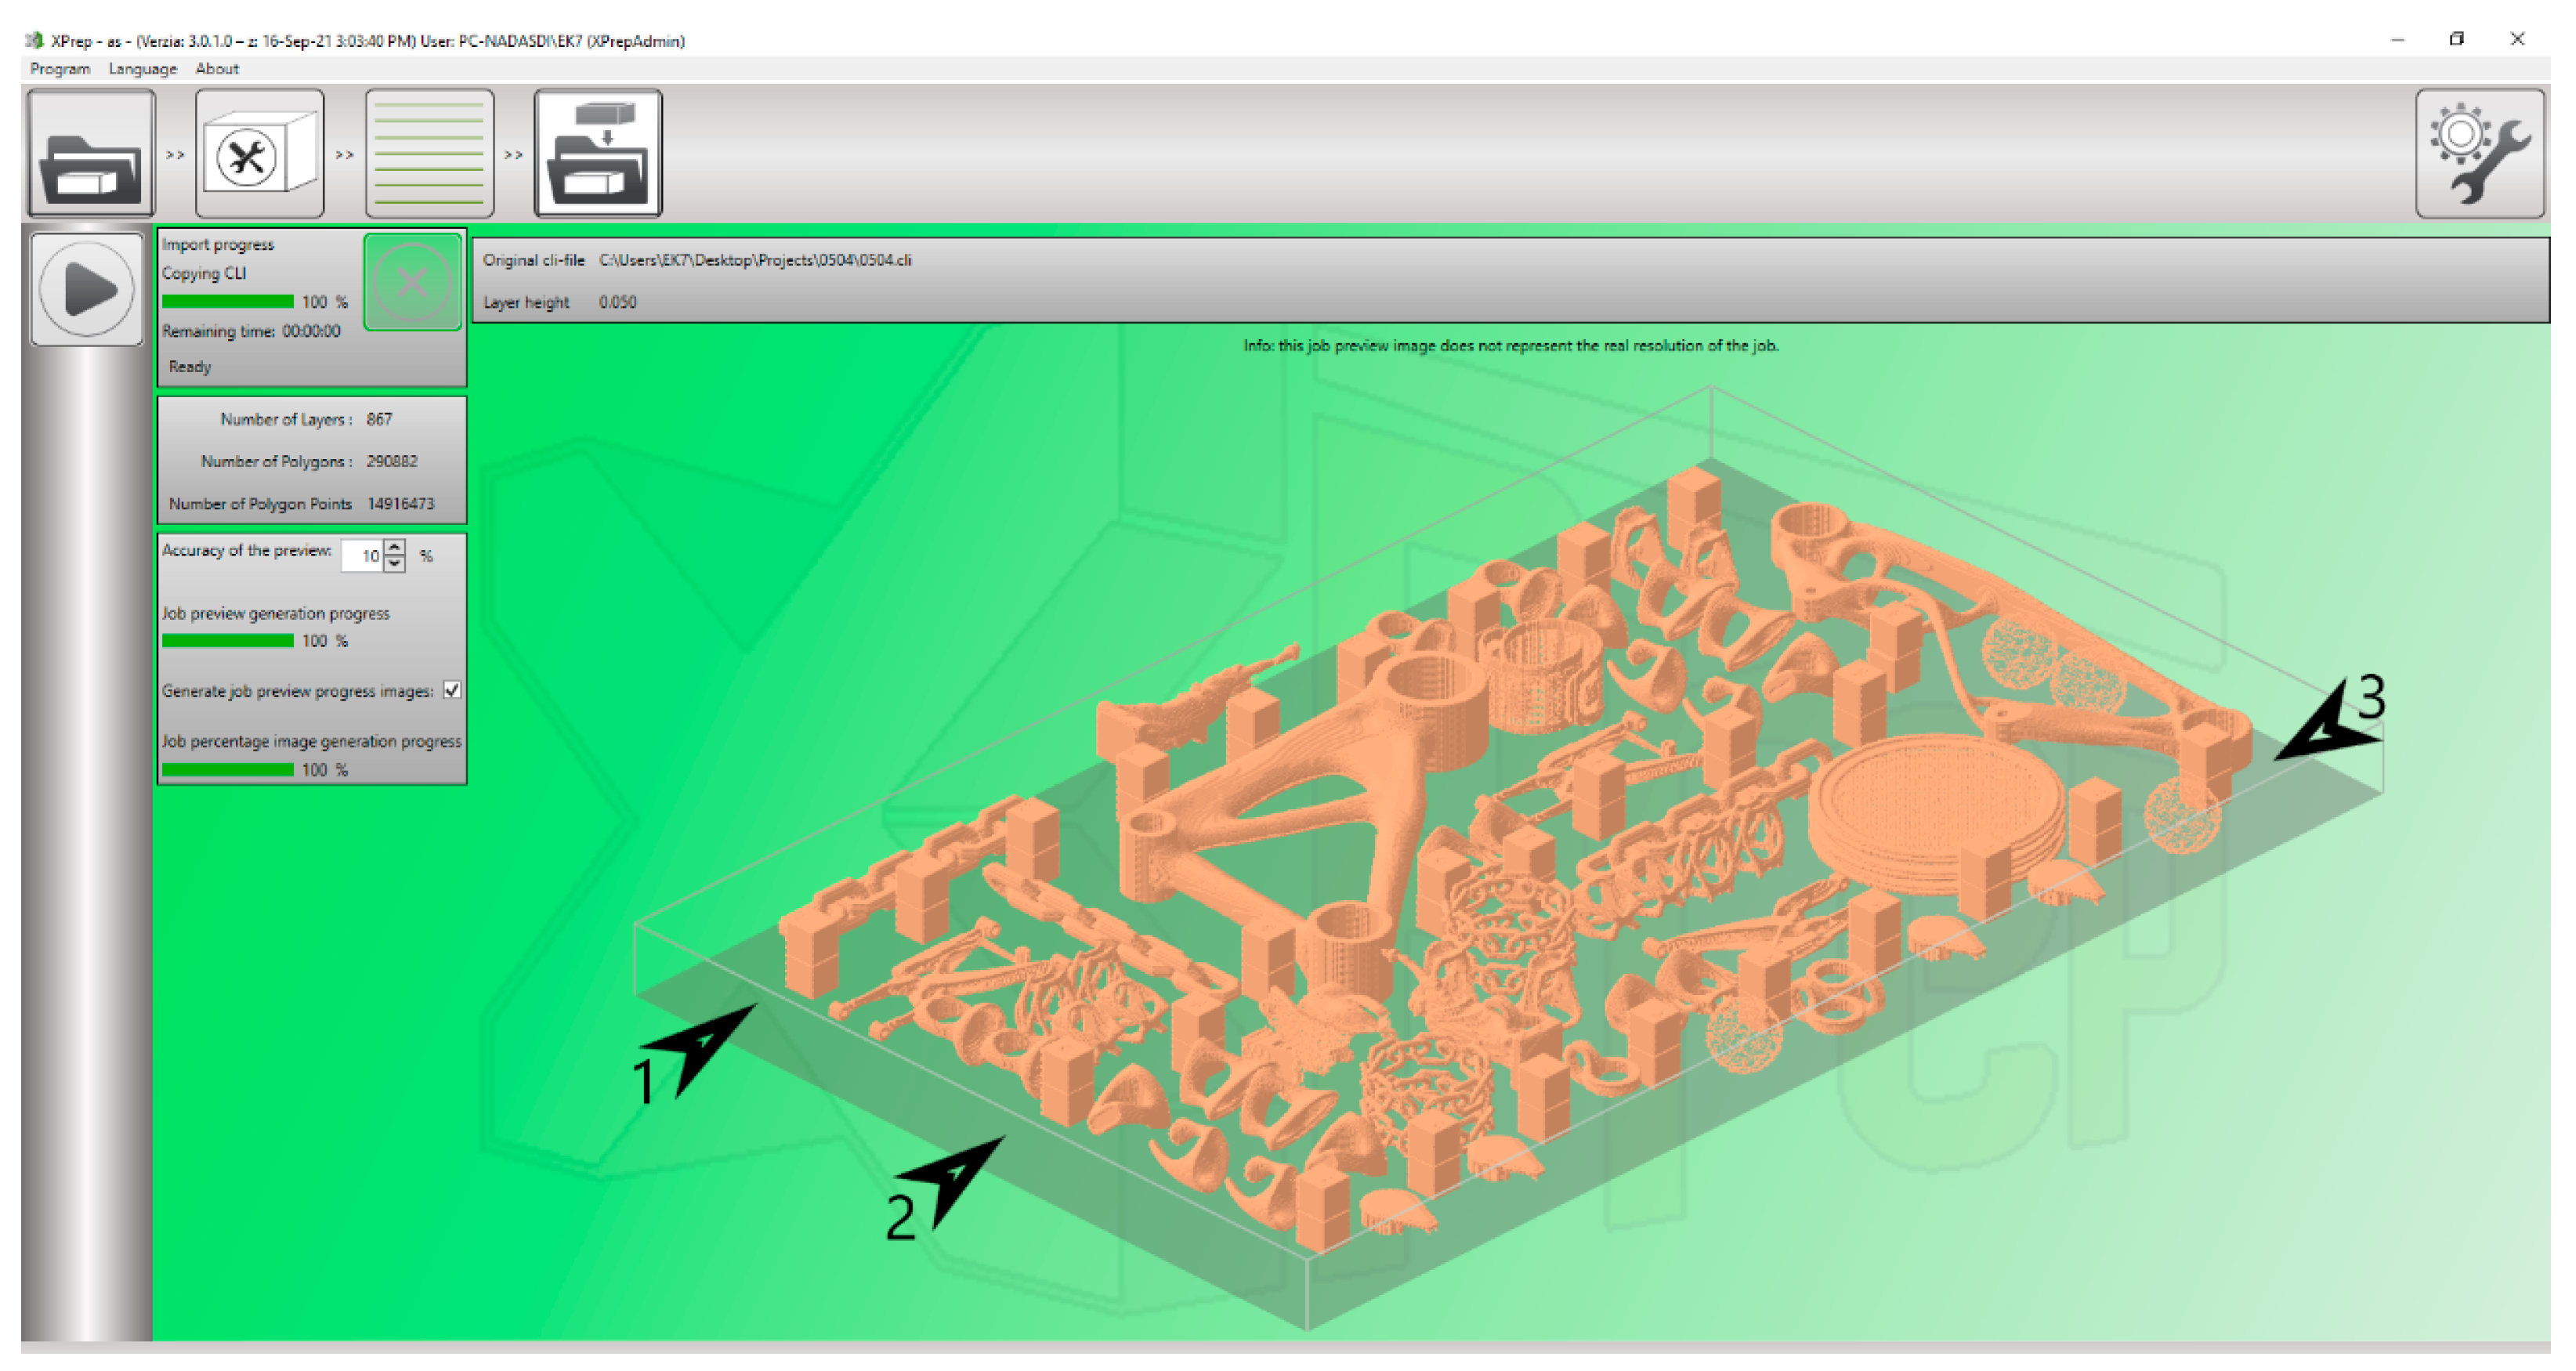Viewport: 2576px width, 1371px height.
Task: Click the job repair tools cube icon
Action: click(259, 153)
